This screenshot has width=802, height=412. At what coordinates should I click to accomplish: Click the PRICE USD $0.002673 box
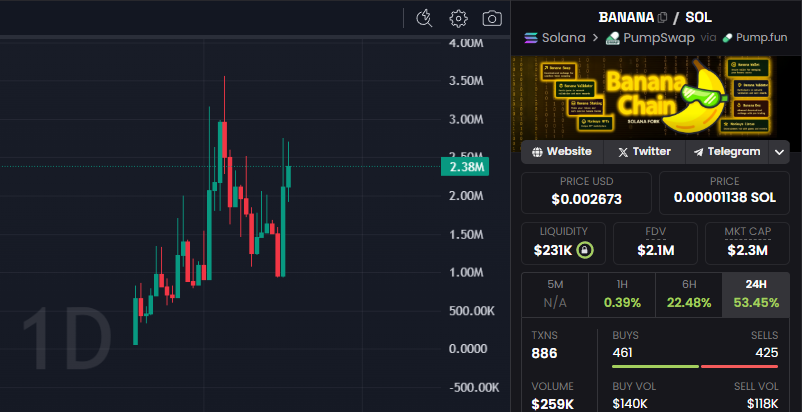coord(586,193)
